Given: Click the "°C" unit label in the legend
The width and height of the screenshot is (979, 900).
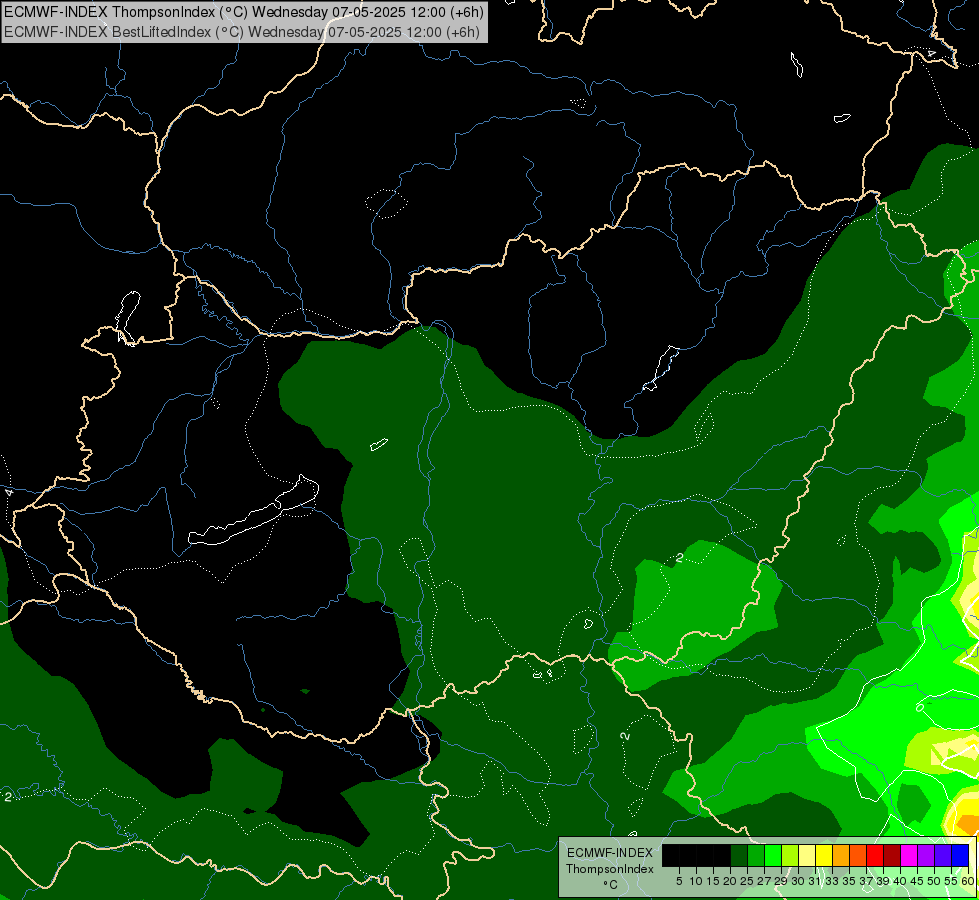Looking at the screenshot, I should pos(610,885).
